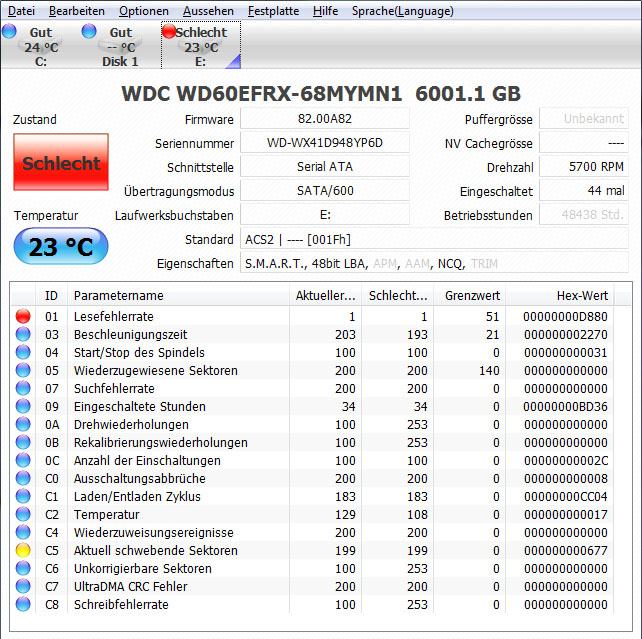
Task: Click status icon for UltraDMA CRC Fehler
Action: tap(23, 586)
